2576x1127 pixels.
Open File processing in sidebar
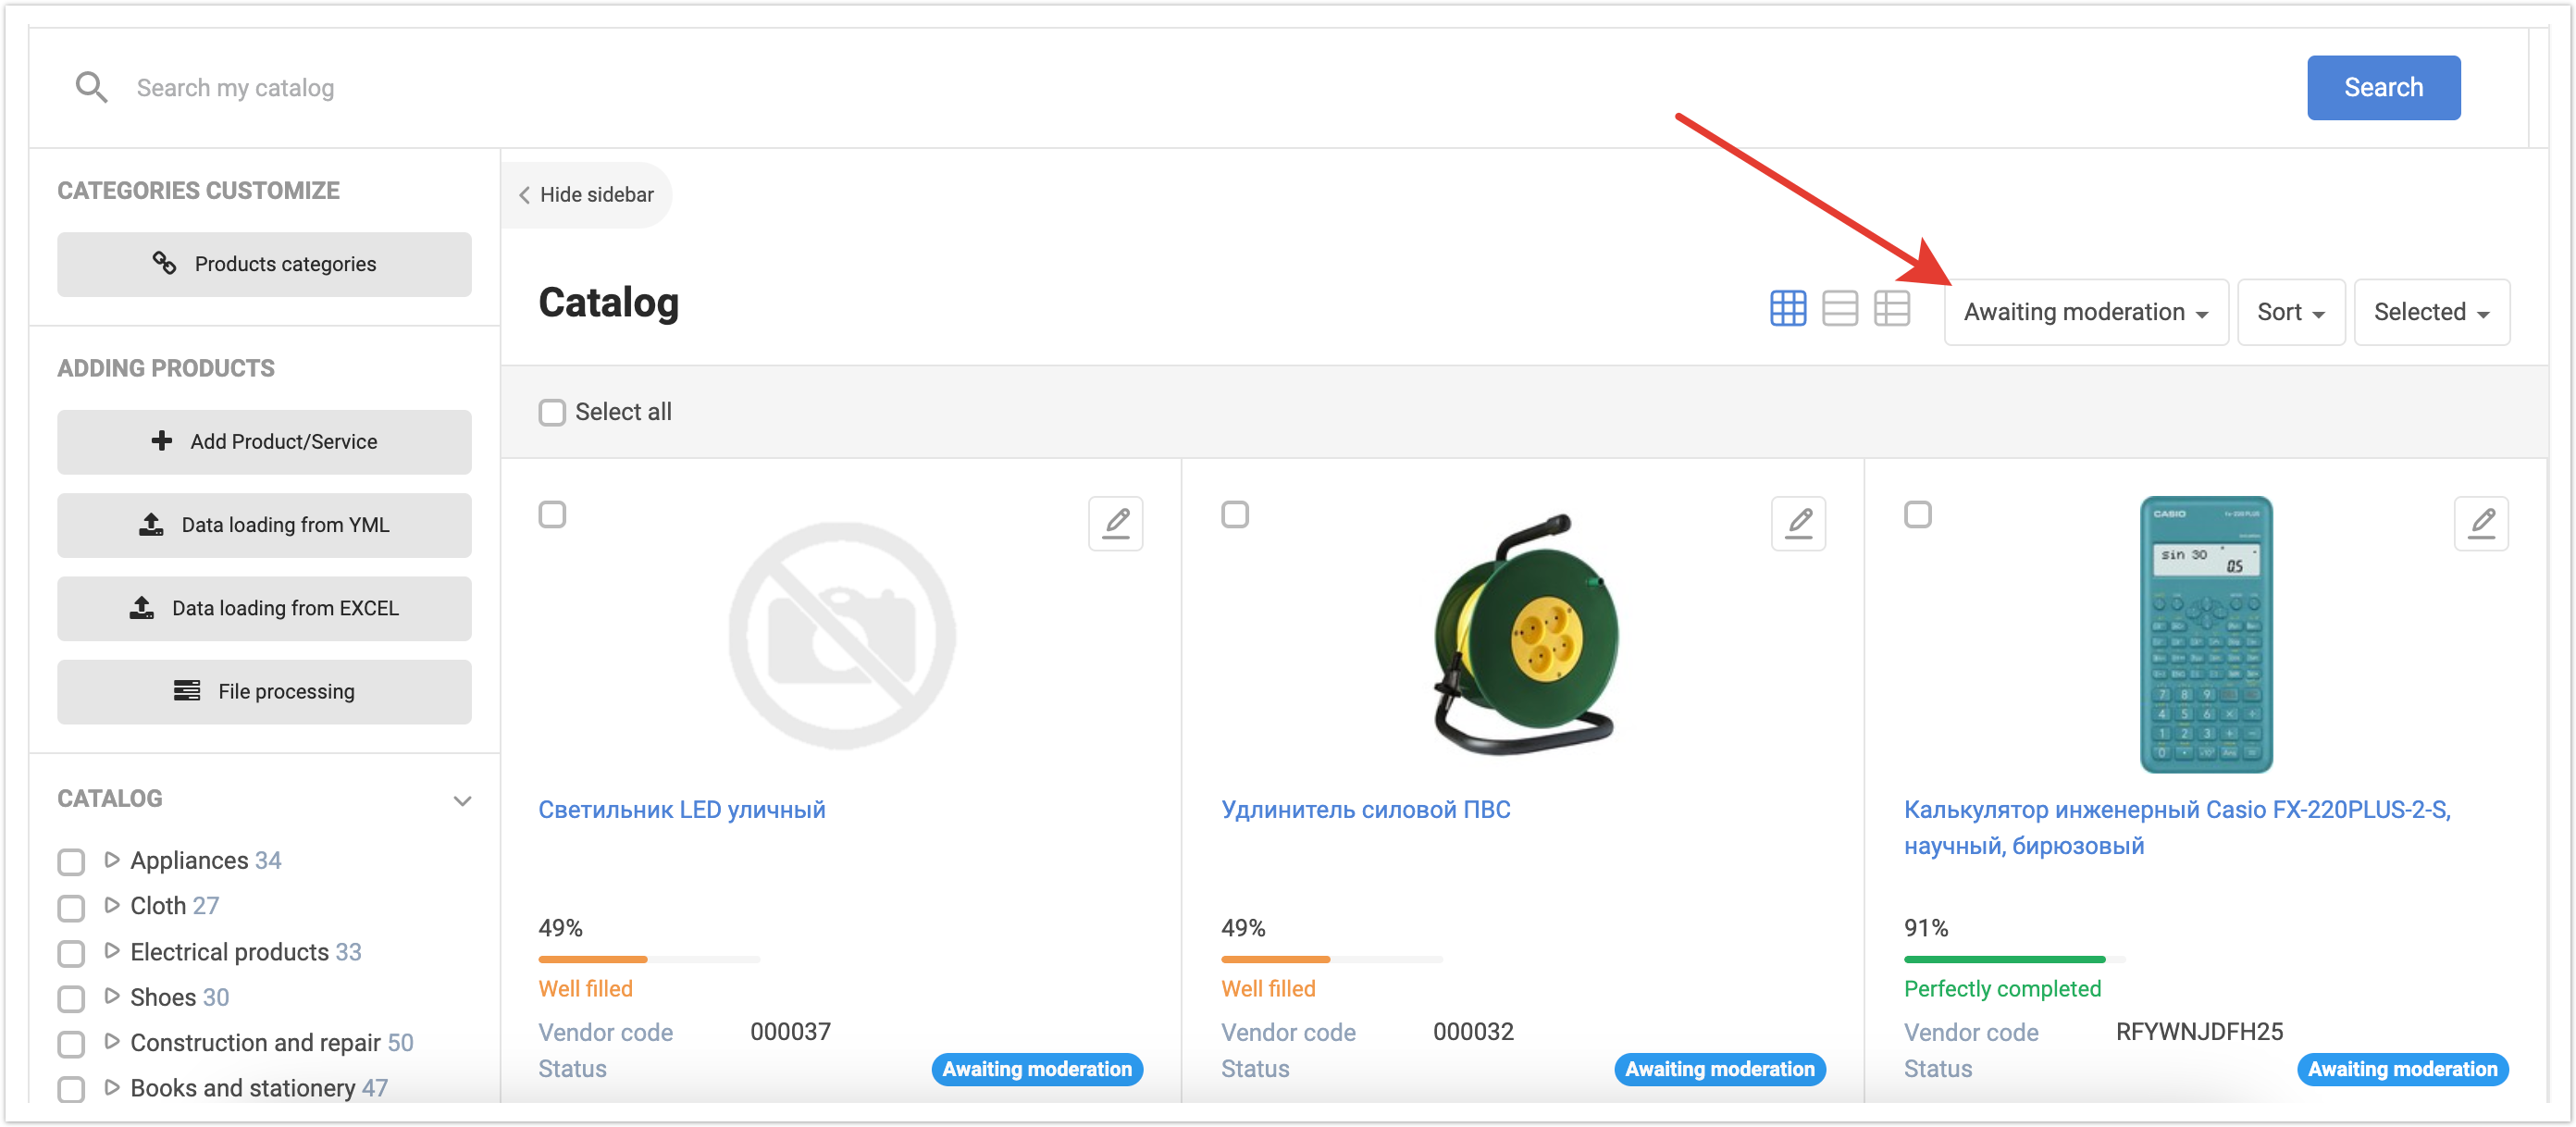coord(264,692)
